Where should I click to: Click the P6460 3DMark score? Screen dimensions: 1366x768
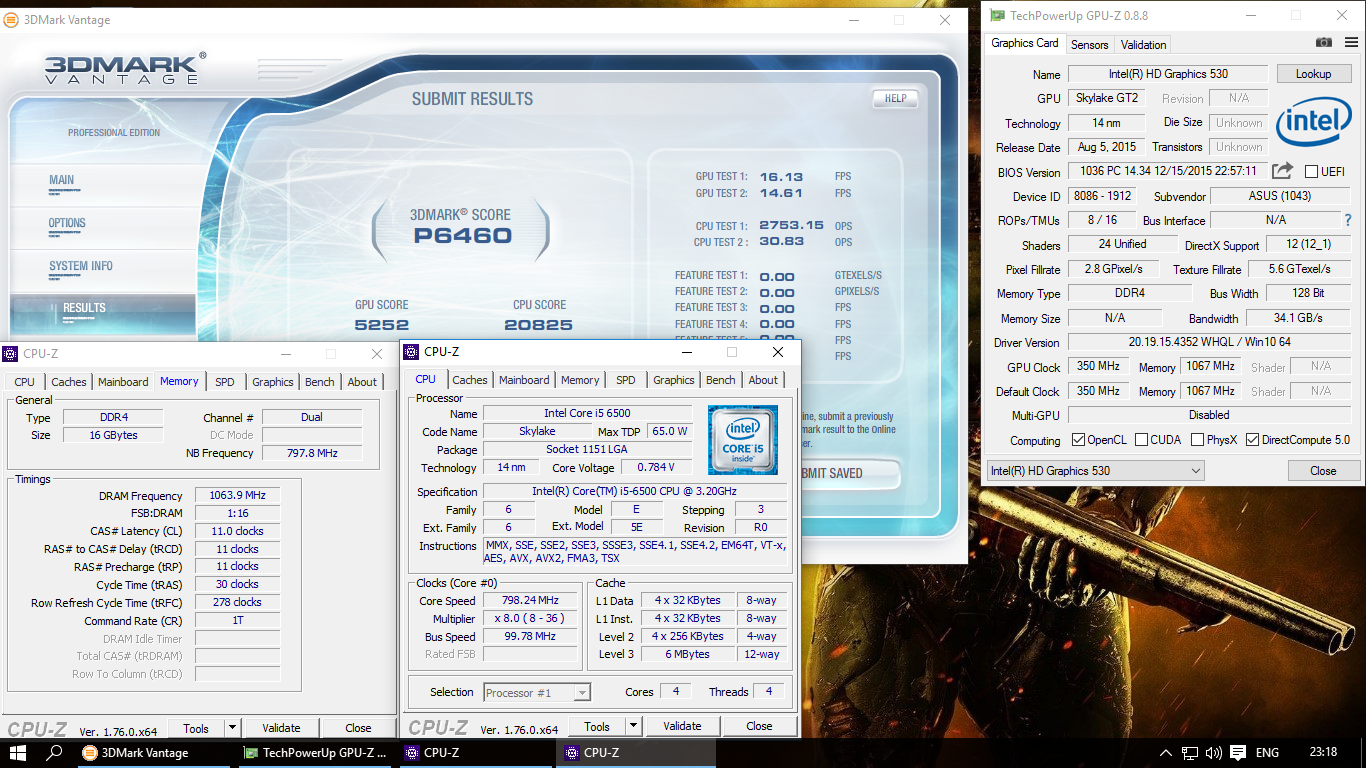(x=462, y=237)
